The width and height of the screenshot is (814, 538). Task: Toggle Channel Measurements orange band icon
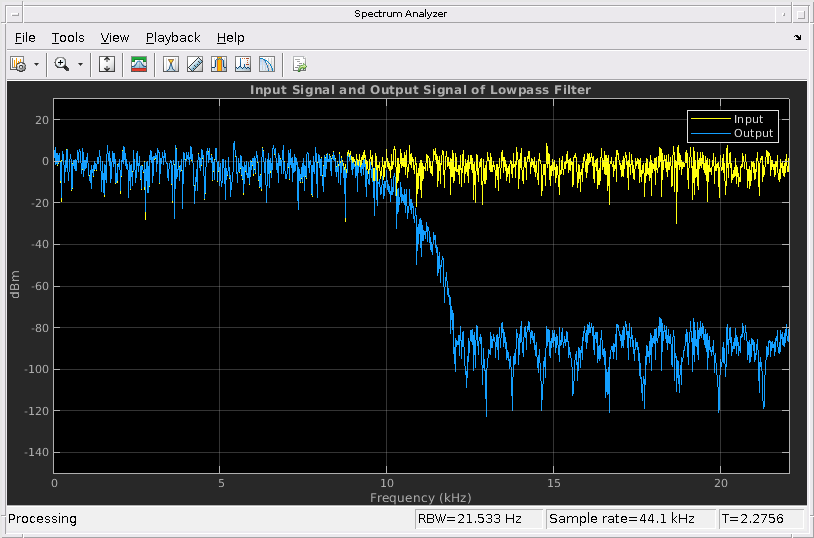click(x=219, y=64)
